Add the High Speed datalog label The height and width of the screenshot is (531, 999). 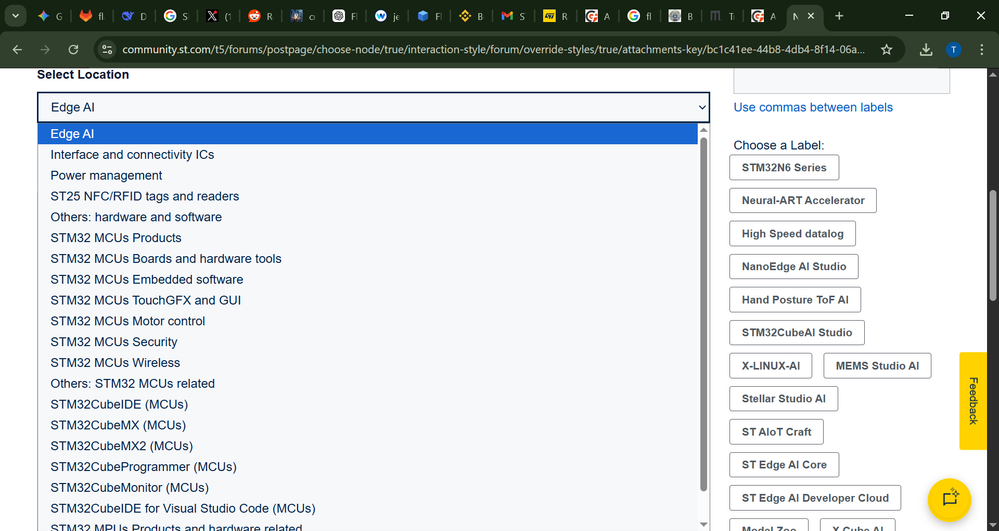793,234
